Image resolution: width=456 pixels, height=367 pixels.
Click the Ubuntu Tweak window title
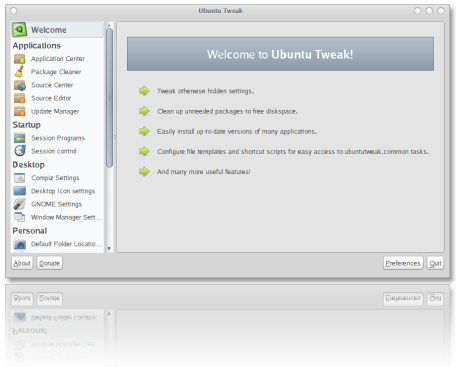(220, 11)
